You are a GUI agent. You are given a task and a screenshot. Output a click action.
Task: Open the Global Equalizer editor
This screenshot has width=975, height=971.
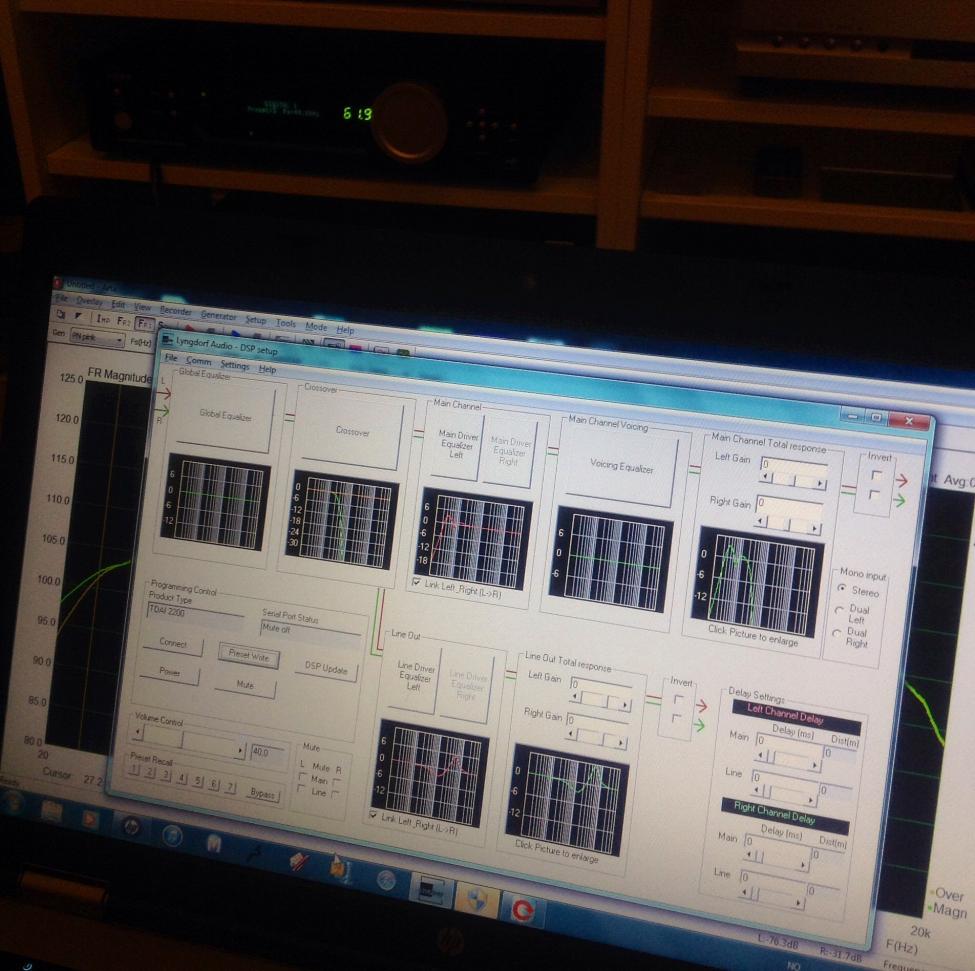[x=224, y=414]
